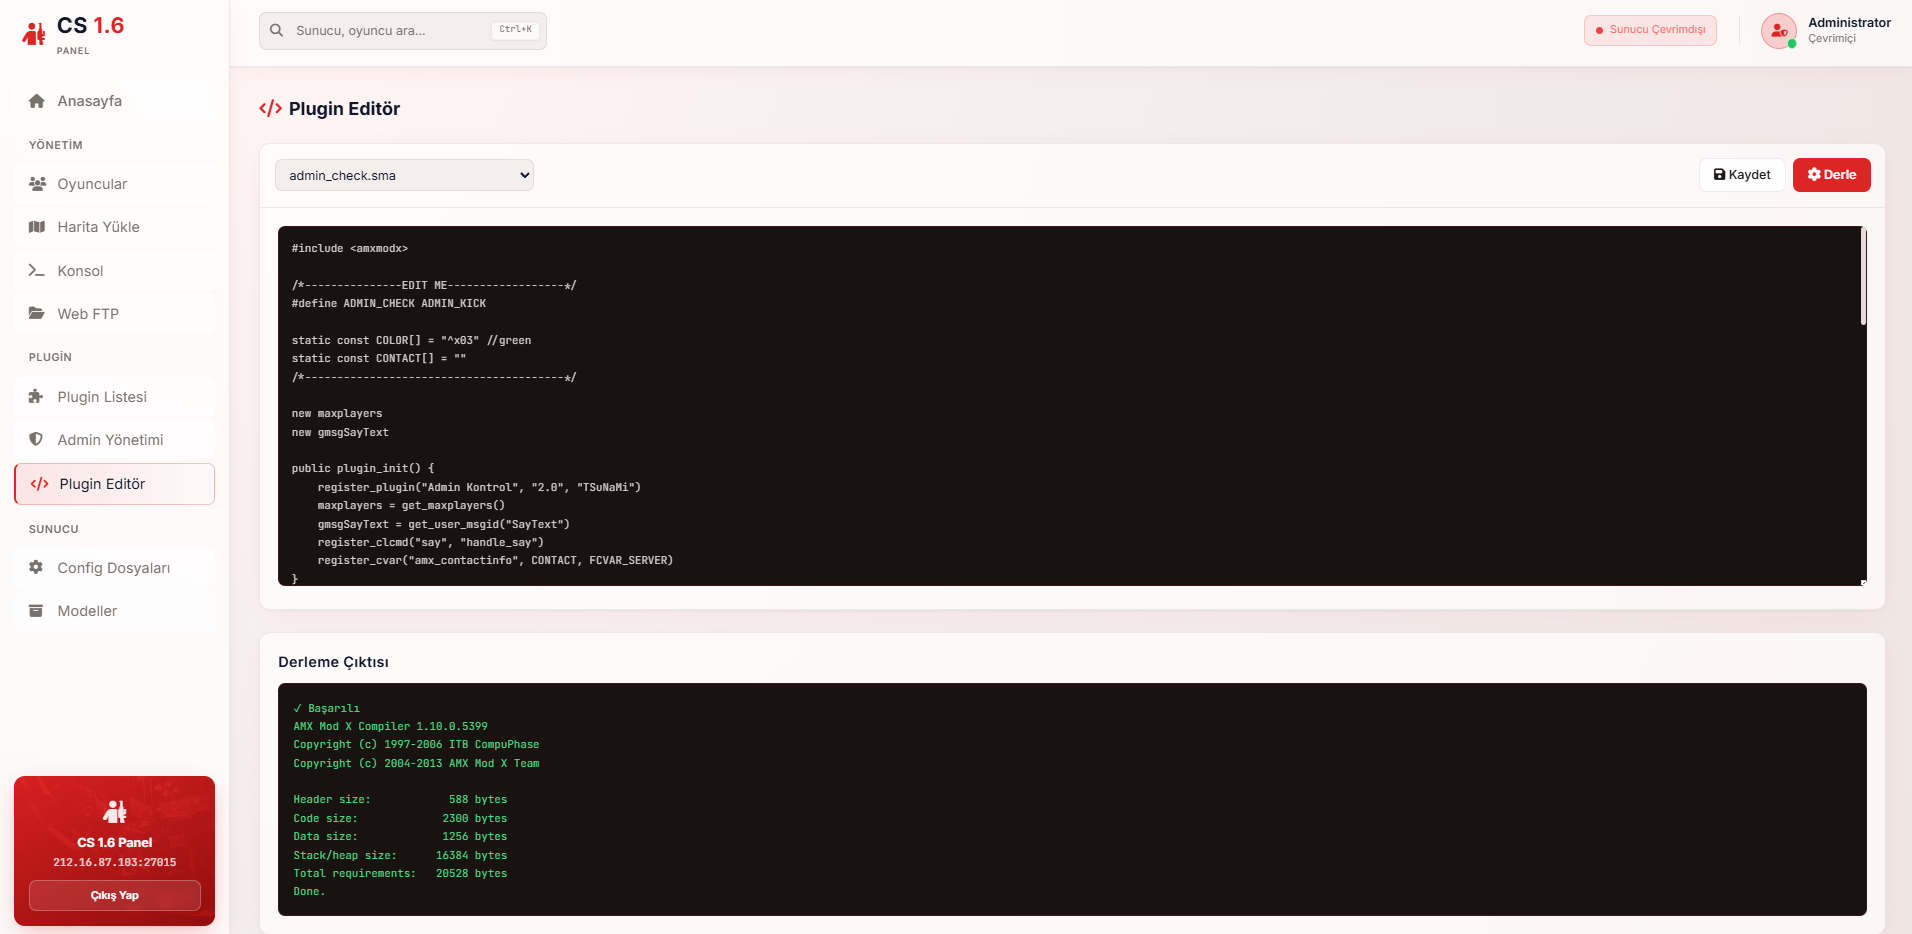Click the 'public plugin_init() {' code line
The height and width of the screenshot is (934, 1912).
pos(363,468)
